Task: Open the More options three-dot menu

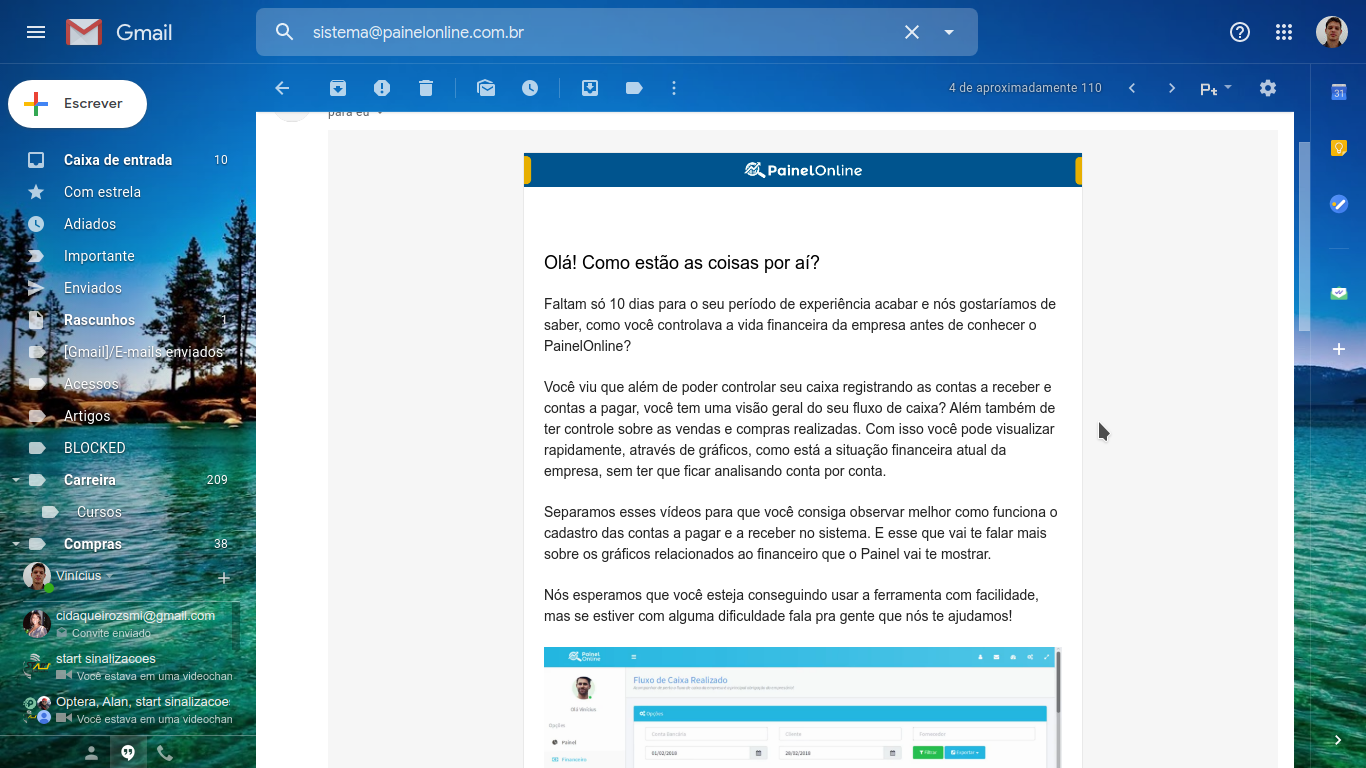Action: click(674, 88)
